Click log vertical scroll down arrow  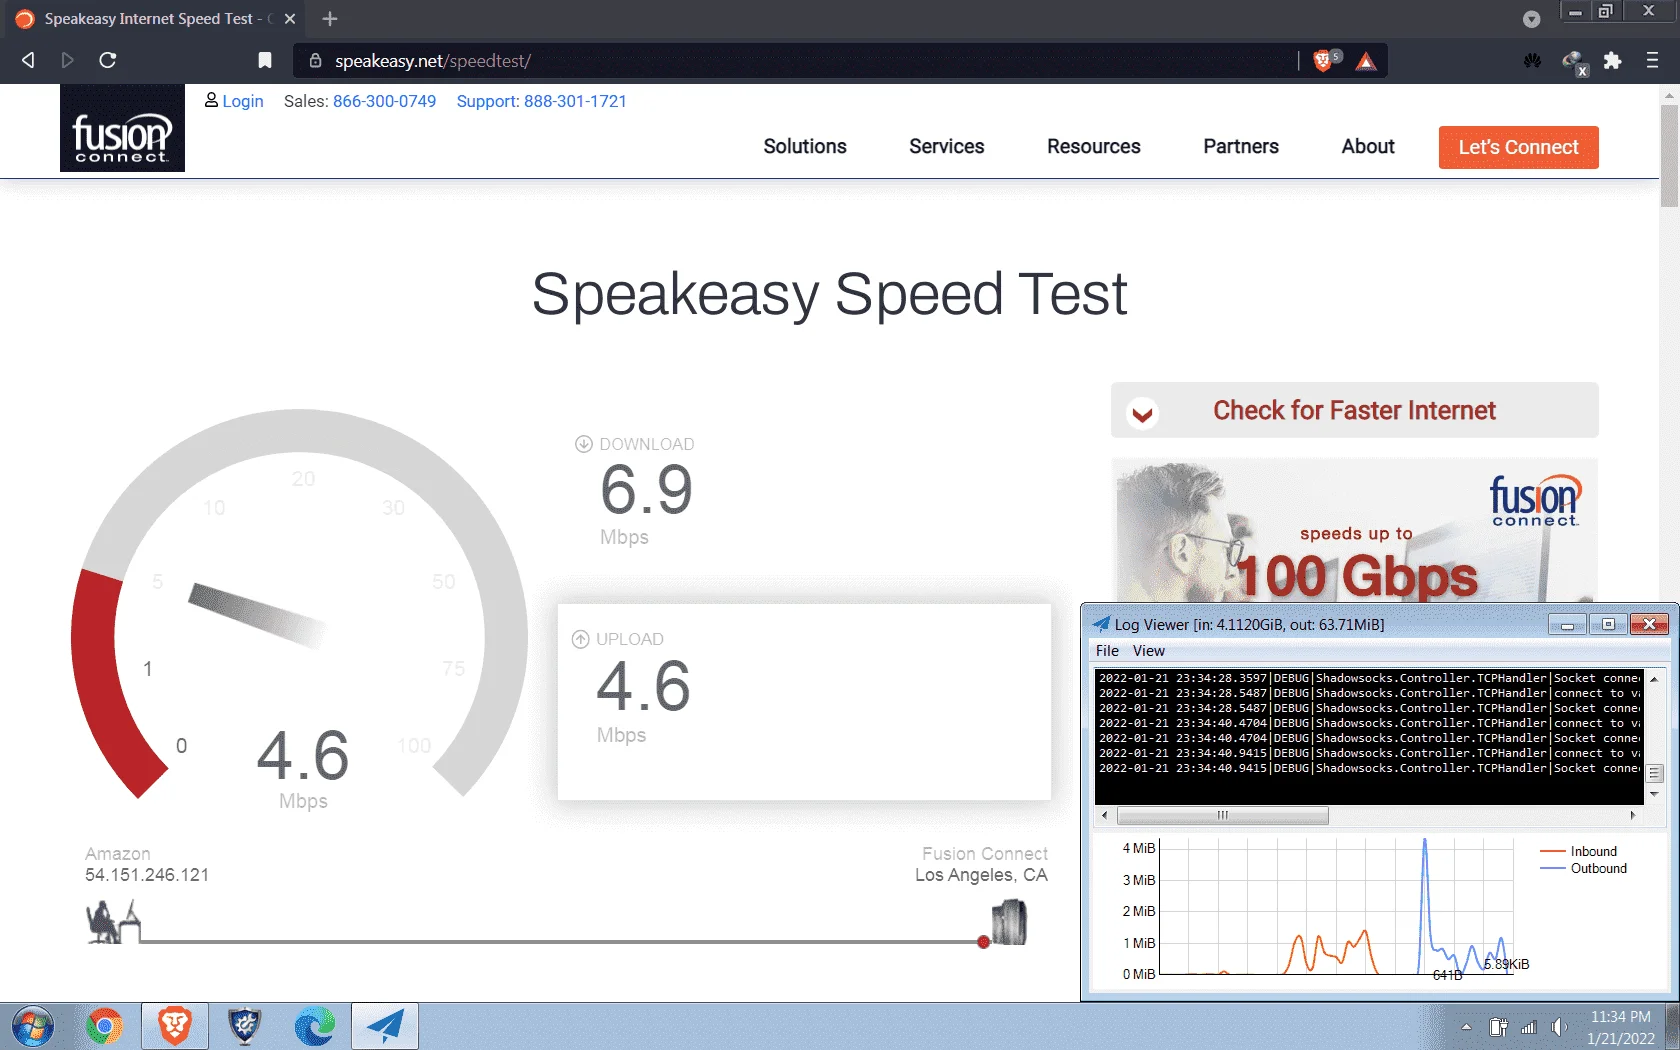tap(1655, 794)
